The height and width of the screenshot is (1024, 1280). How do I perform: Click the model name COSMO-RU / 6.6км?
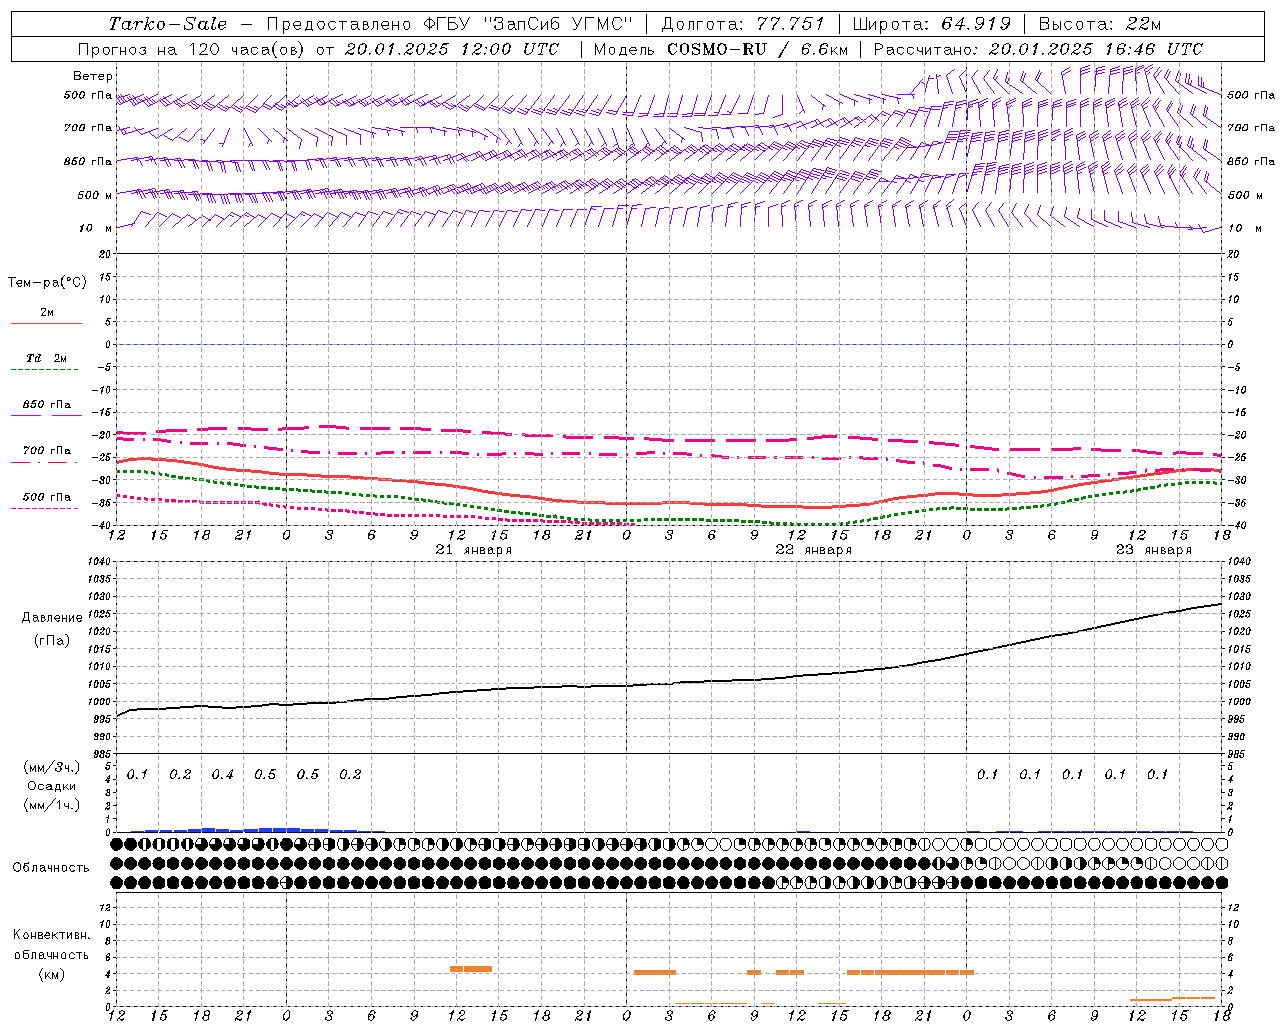(x=757, y=49)
